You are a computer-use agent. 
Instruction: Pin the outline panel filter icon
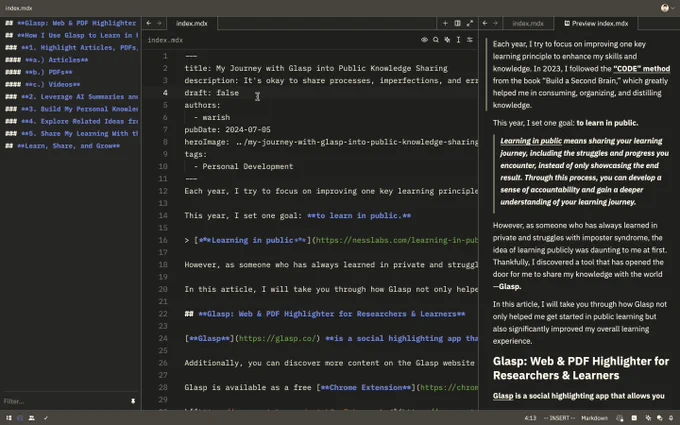coord(133,401)
